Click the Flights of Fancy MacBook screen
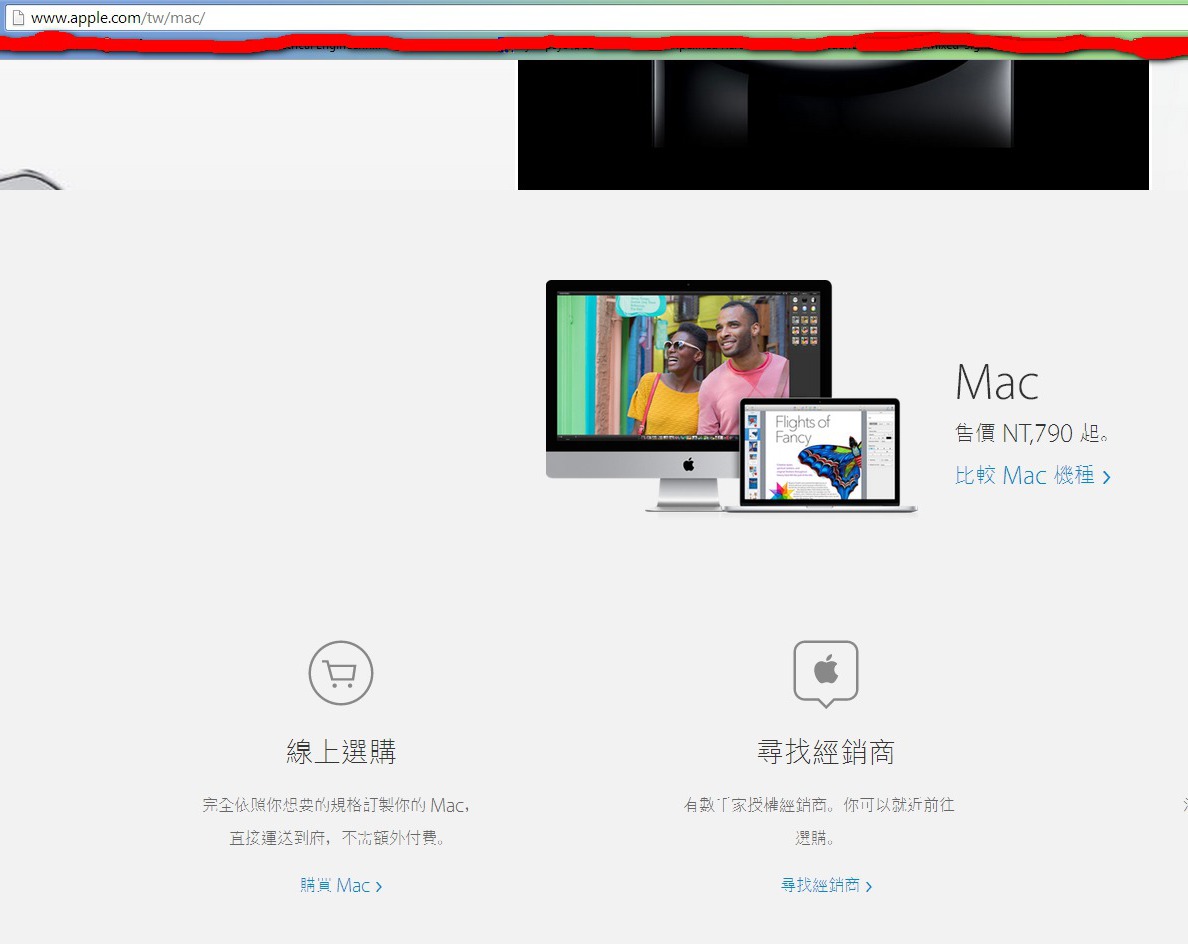The height and width of the screenshot is (944, 1188). [x=820, y=452]
